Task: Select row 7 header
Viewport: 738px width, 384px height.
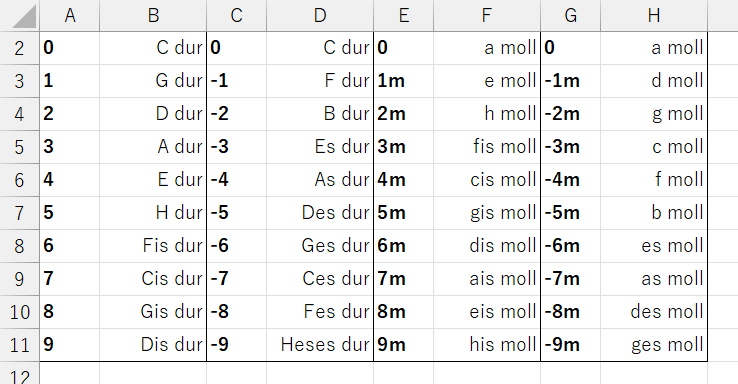Action: (x=20, y=213)
